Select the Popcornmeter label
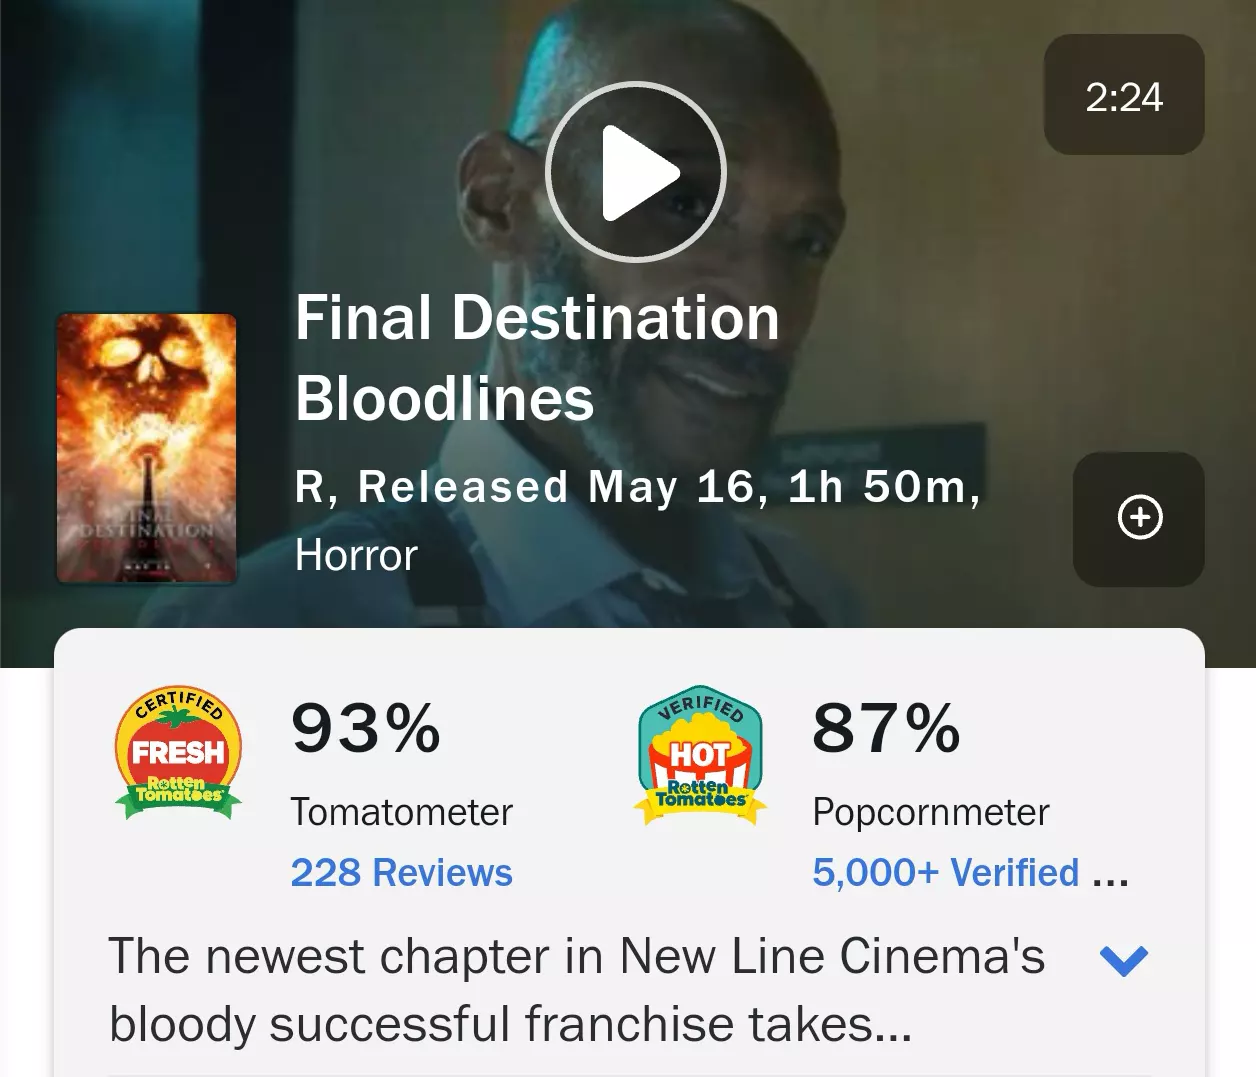The height and width of the screenshot is (1077, 1256). pos(930,812)
